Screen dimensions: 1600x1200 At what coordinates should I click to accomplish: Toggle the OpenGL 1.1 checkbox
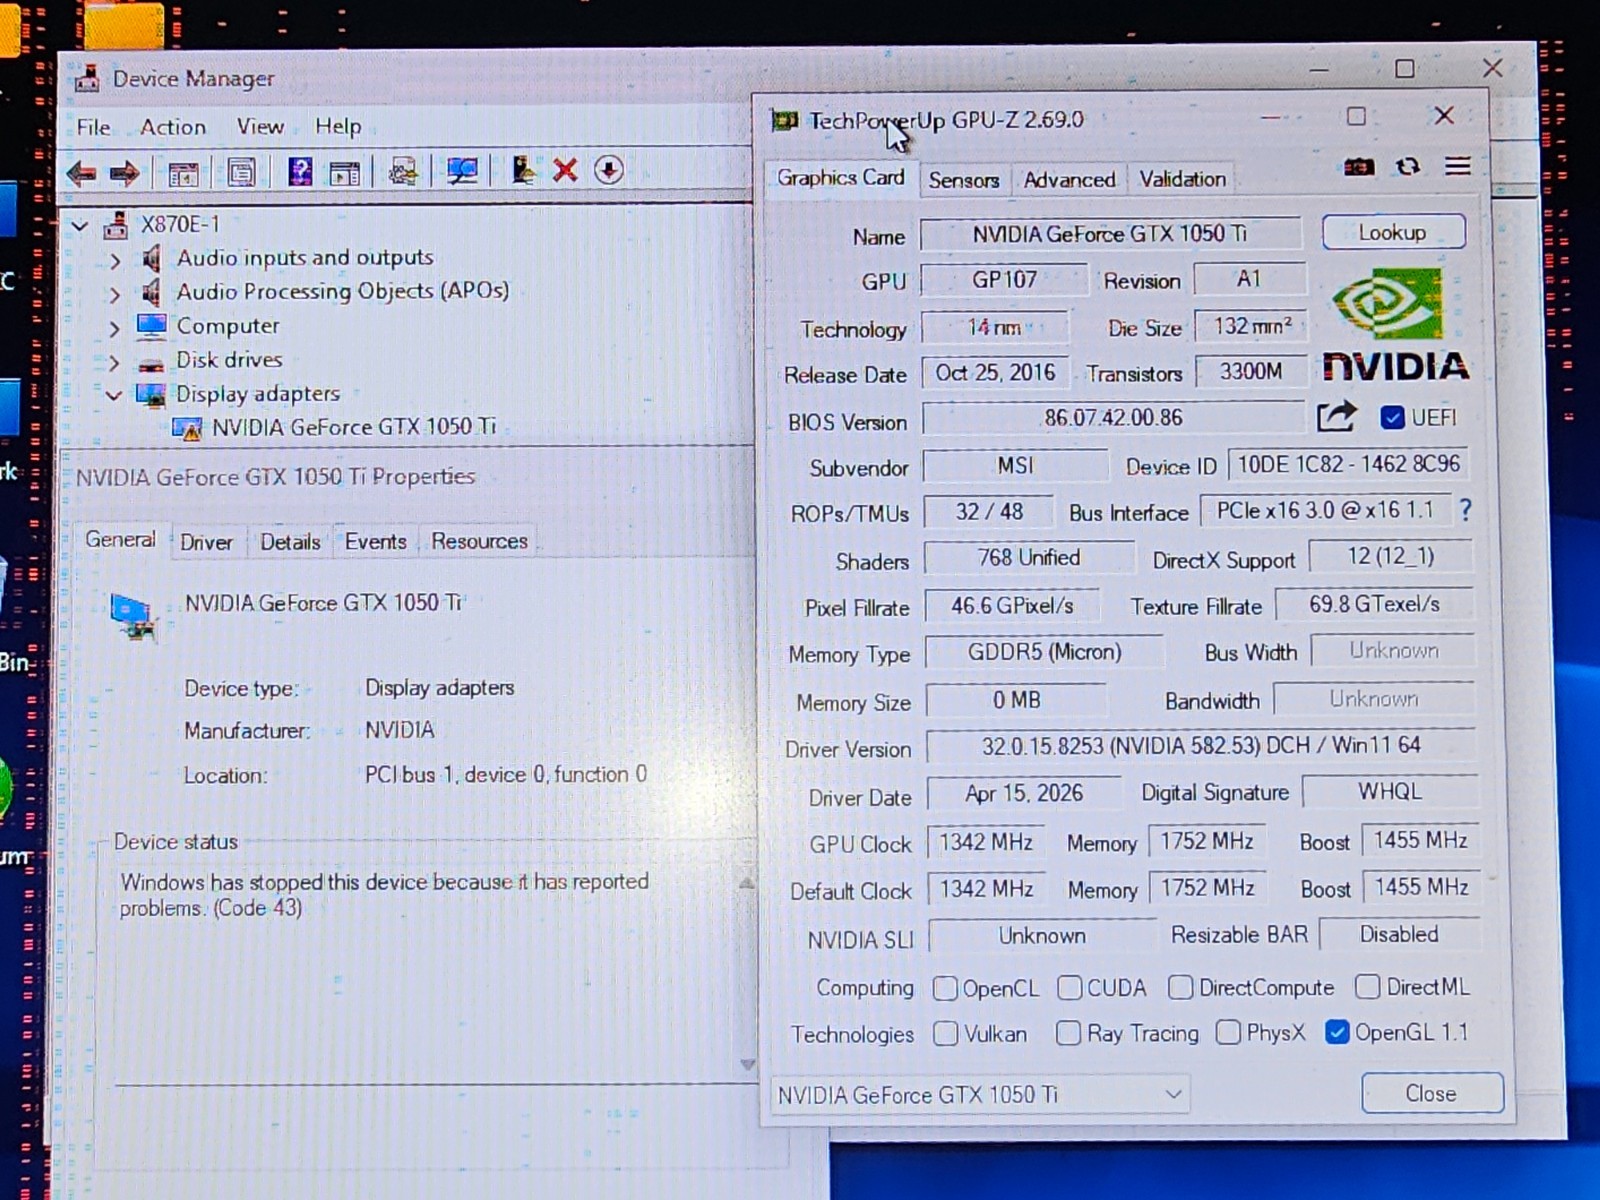click(x=1337, y=1032)
